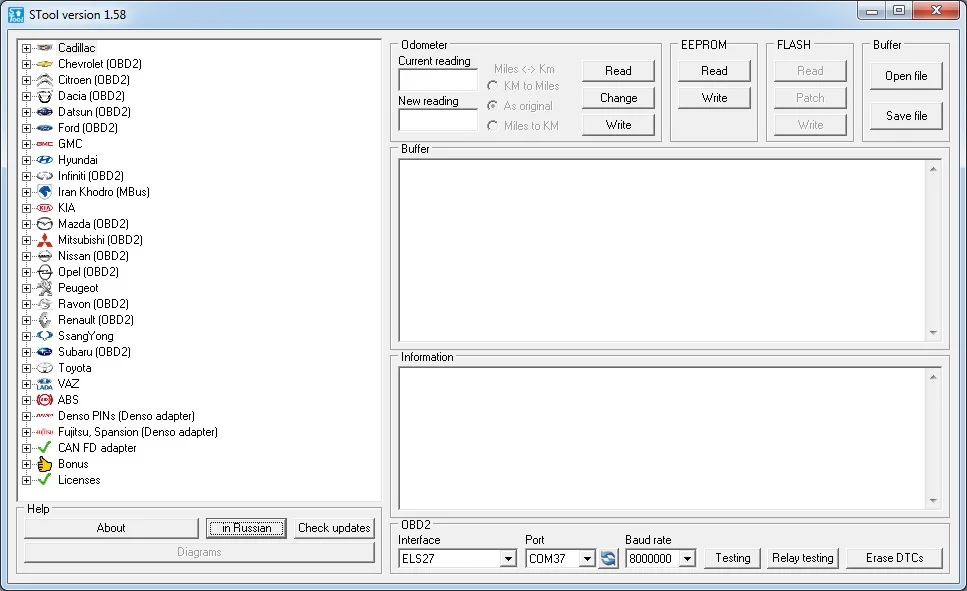
Task: Click the VAZ Lada logo icon
Action: [x=44, y=384]
